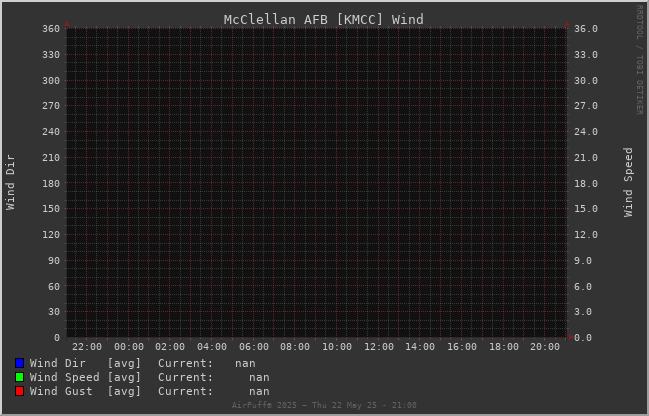Click the green Wind Speed legend swatch
The width and height of the screenshot is (649, 416).
(x=19, y=377)
